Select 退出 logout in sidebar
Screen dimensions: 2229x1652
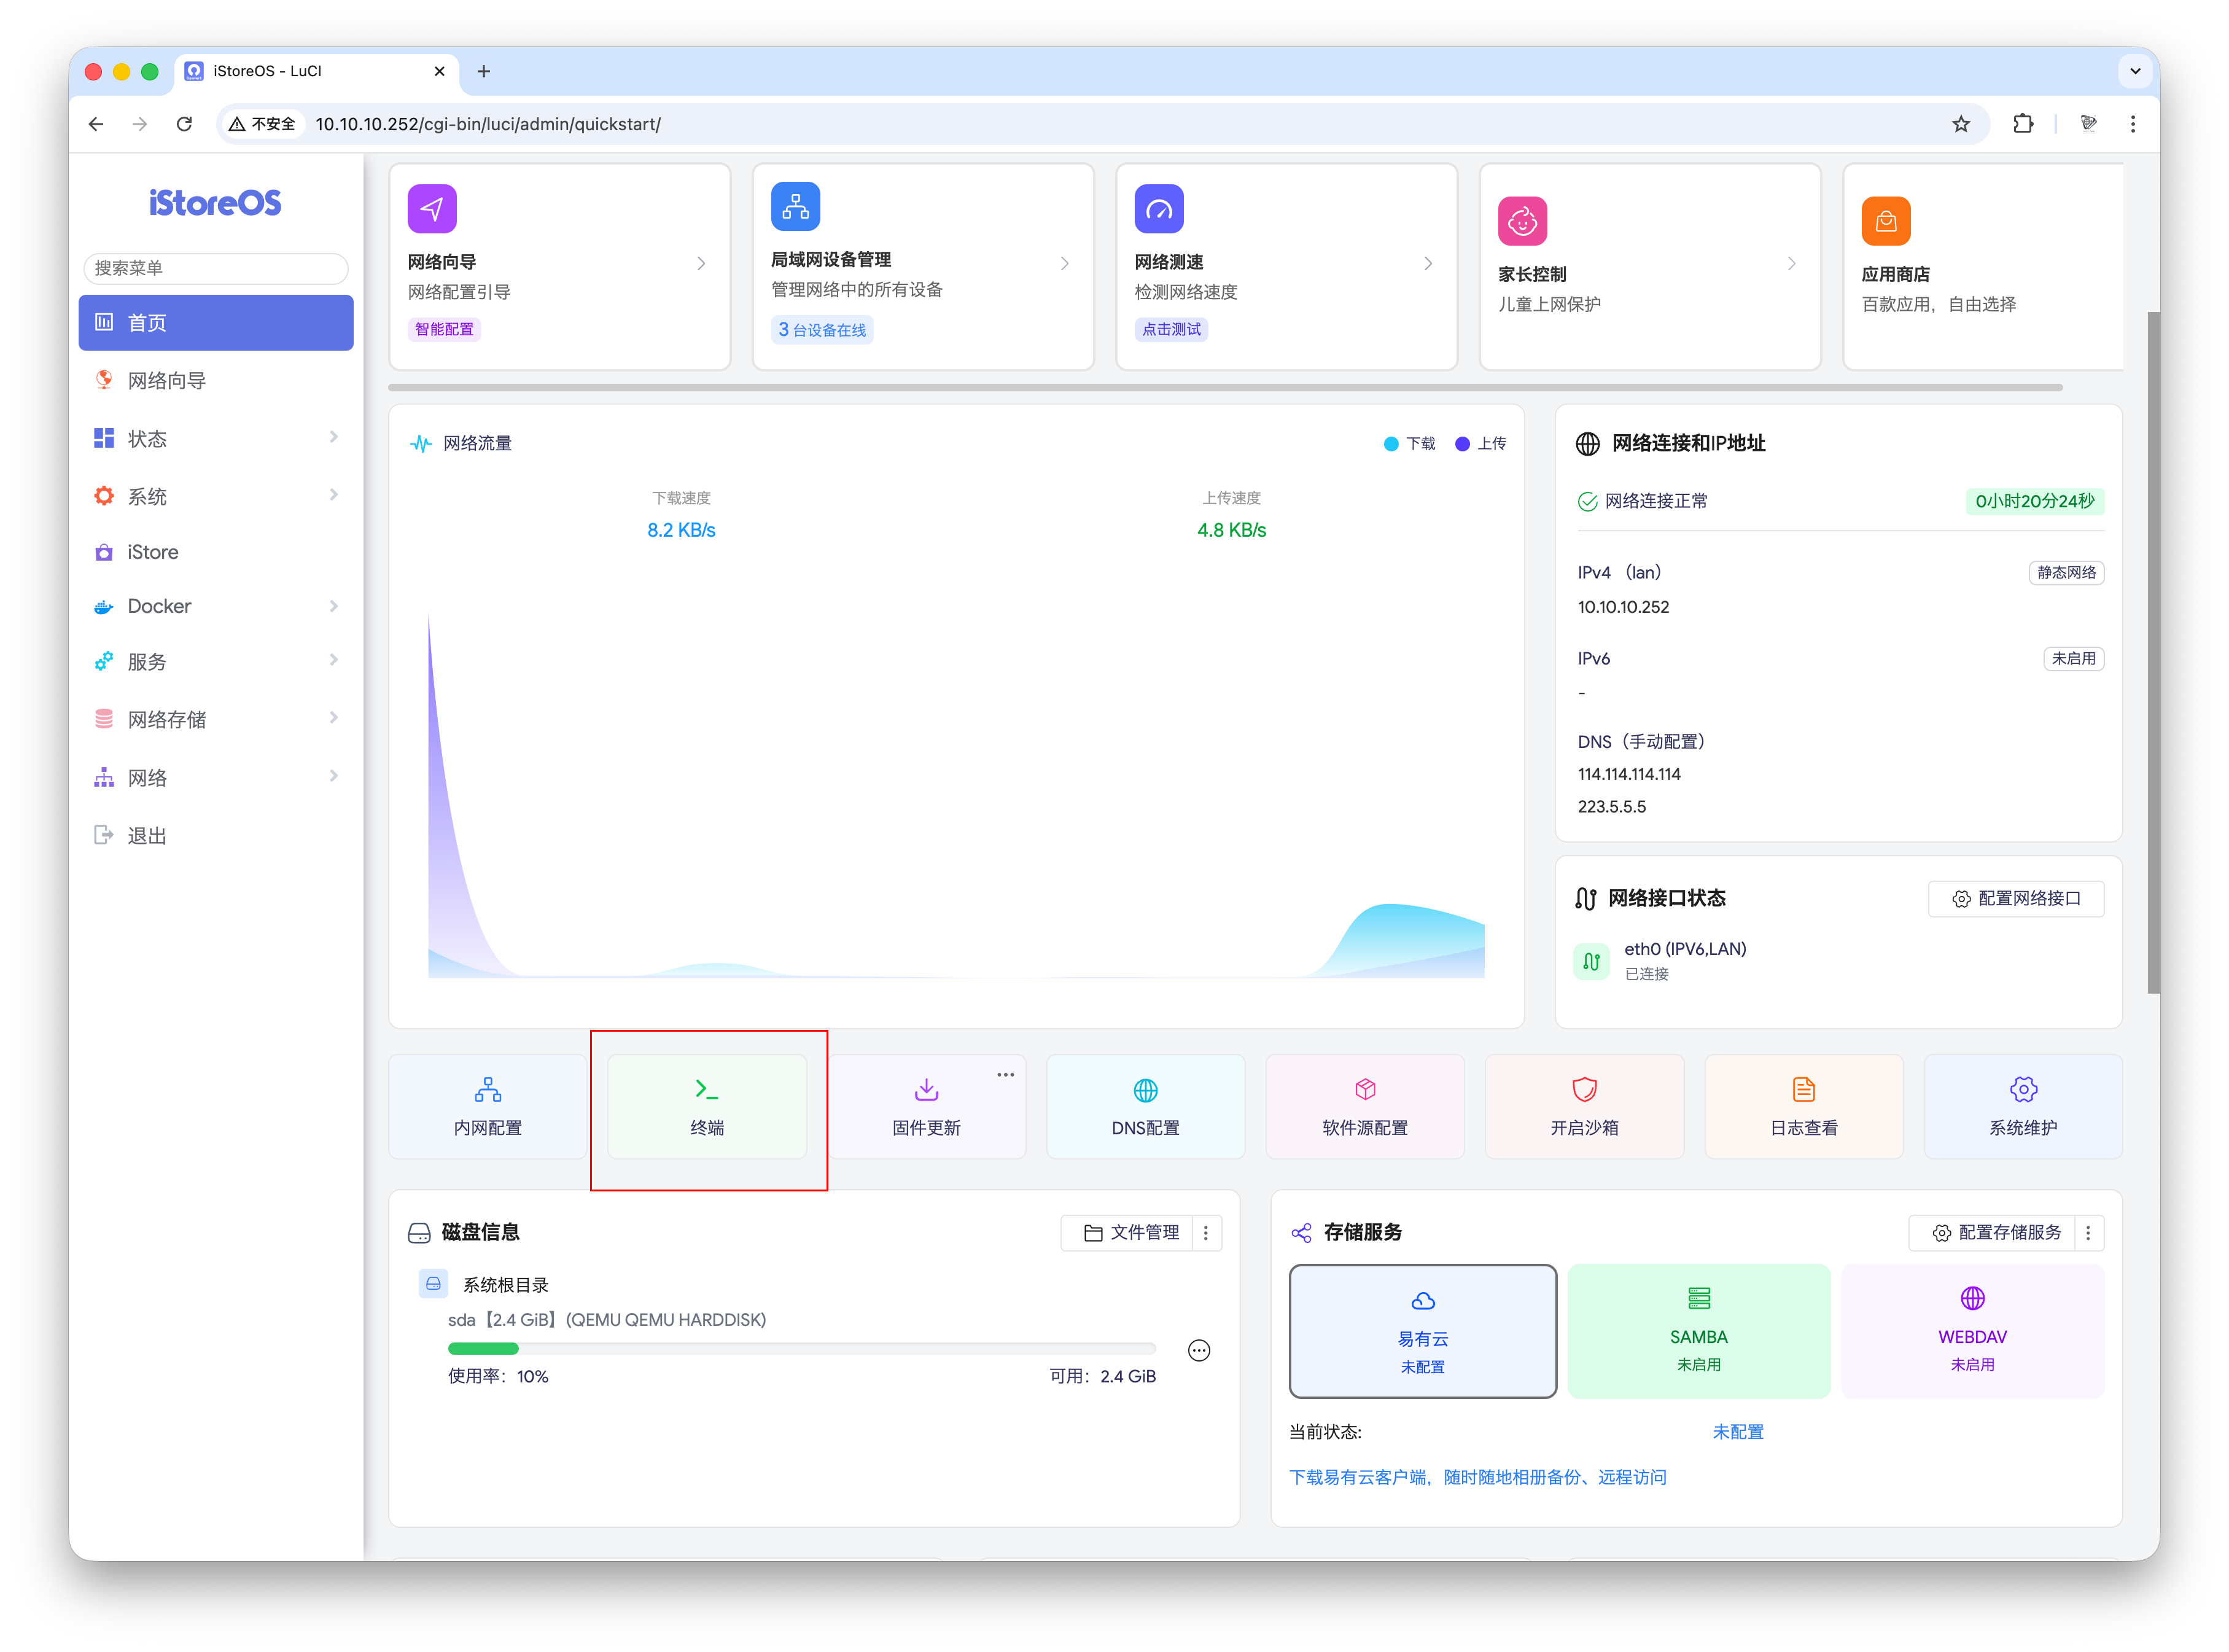coord(147,835)
